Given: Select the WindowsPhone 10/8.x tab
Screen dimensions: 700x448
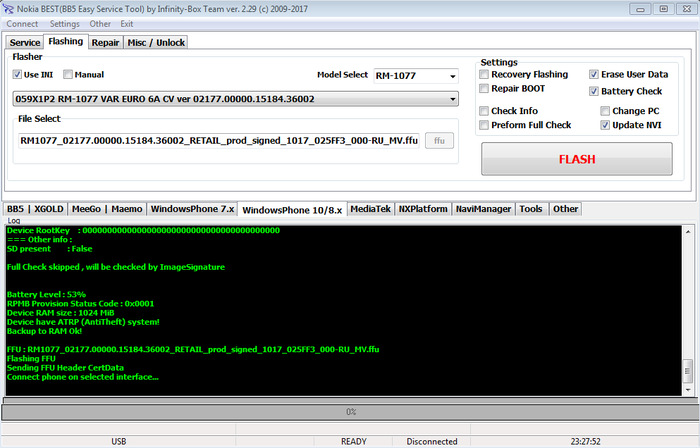Looking at the screenshot, I should click(x=292, y=210).
